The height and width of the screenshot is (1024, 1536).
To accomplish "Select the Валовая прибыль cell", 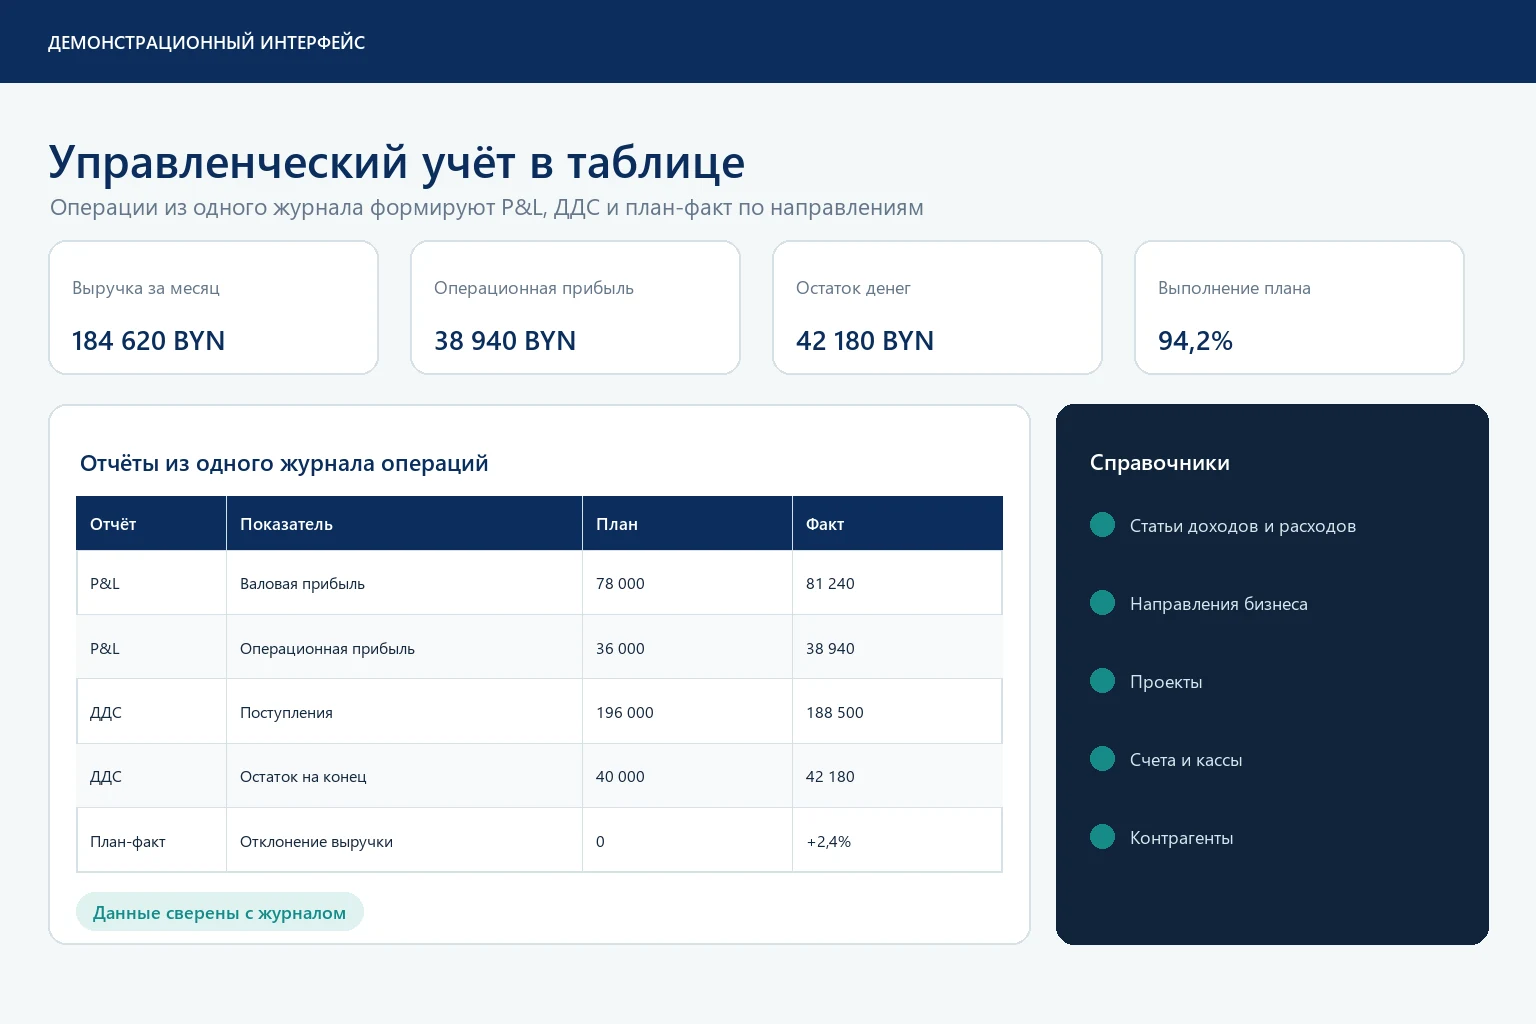I will [404, 583].
